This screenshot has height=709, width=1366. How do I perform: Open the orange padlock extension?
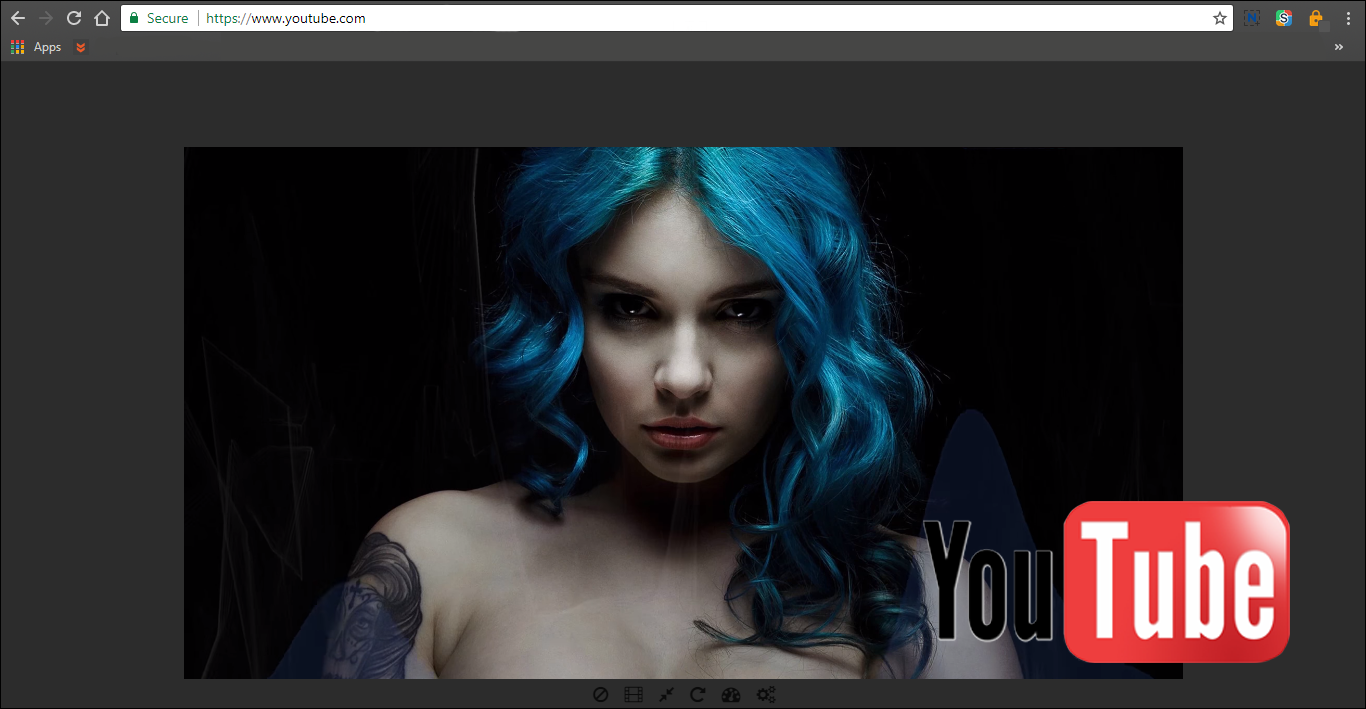pos(1315,18)
